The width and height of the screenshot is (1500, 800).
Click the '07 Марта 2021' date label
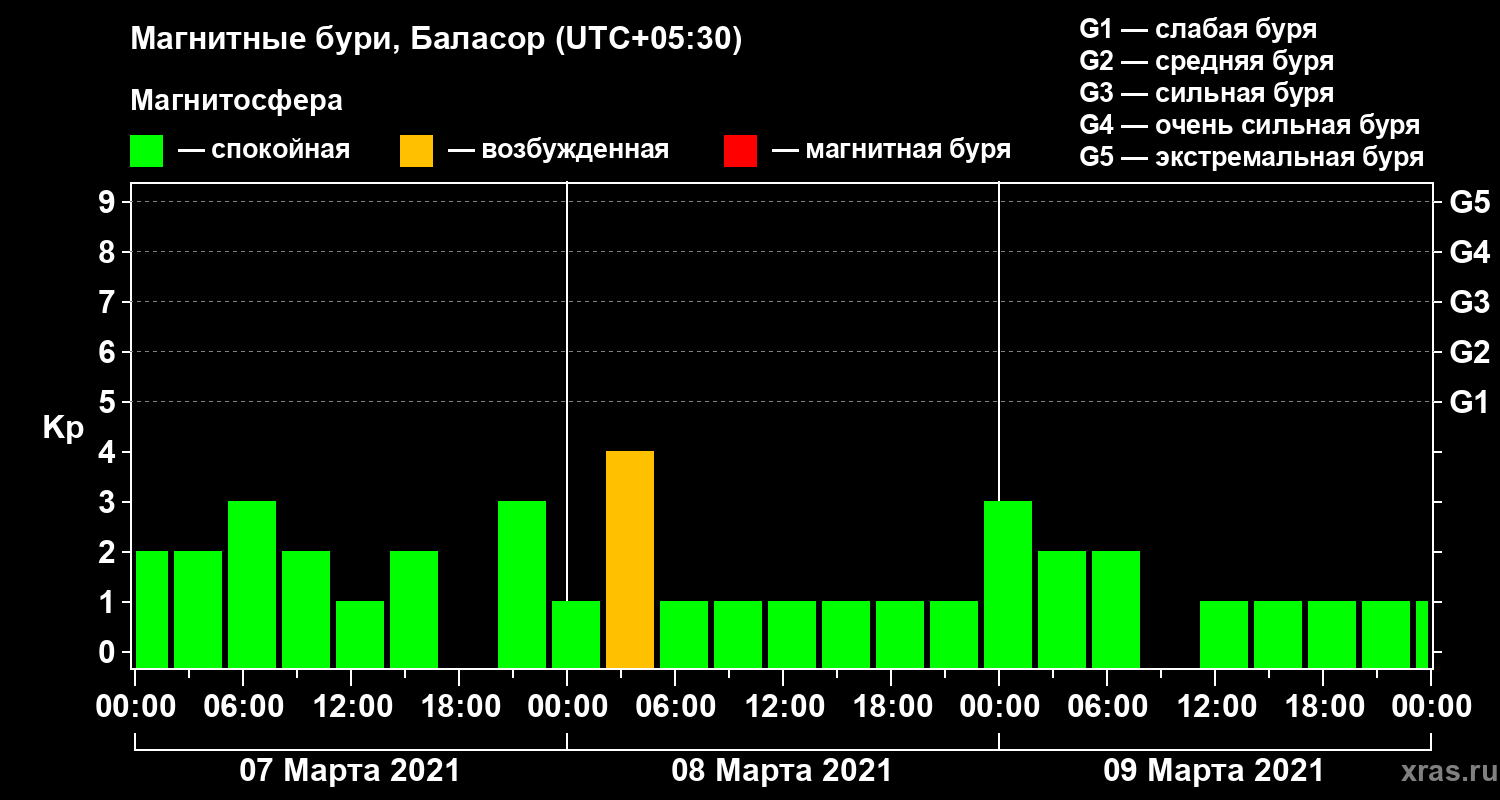click(x=350, y=771)
